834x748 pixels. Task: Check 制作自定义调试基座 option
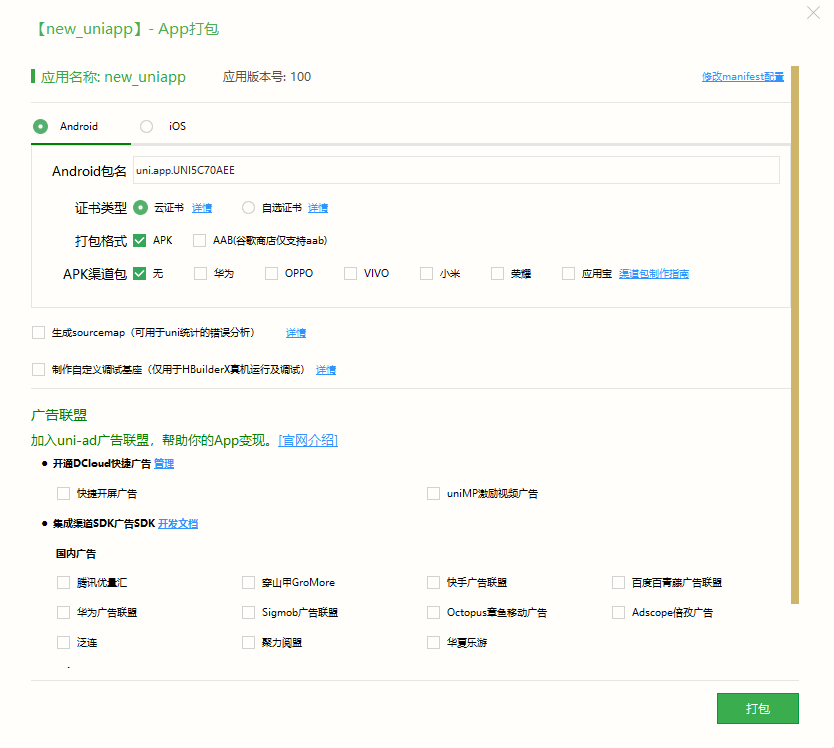coord(39,369)
